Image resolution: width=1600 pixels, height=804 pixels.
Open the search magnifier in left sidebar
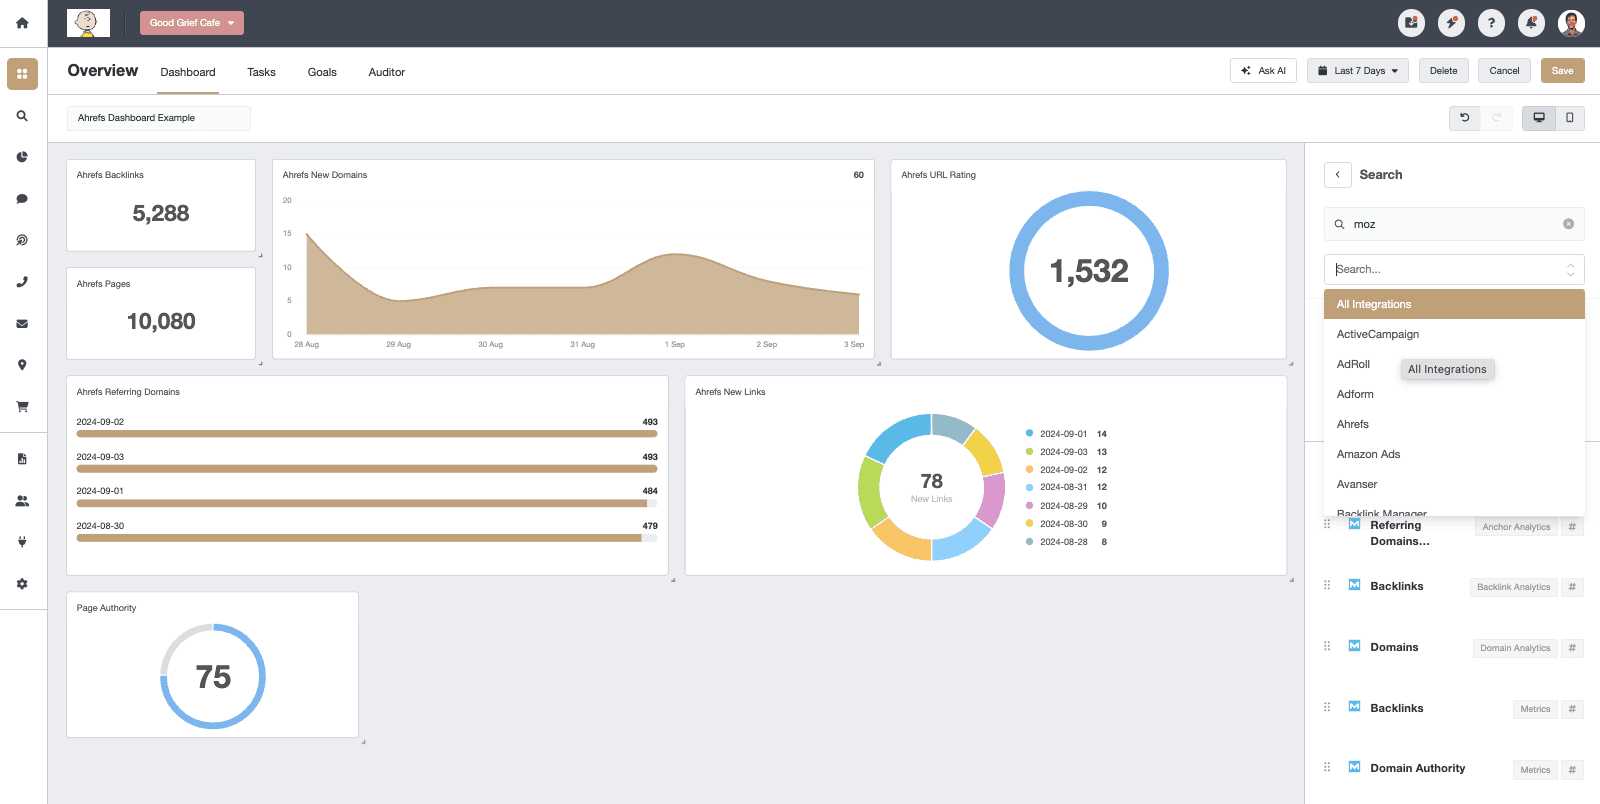coord(22,116)
